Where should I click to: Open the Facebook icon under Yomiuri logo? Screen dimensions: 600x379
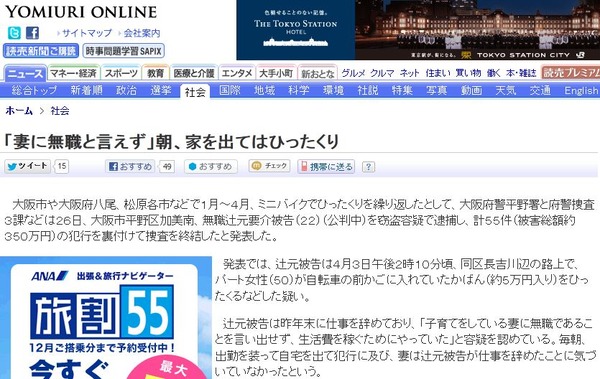click(x=33, y=33)
